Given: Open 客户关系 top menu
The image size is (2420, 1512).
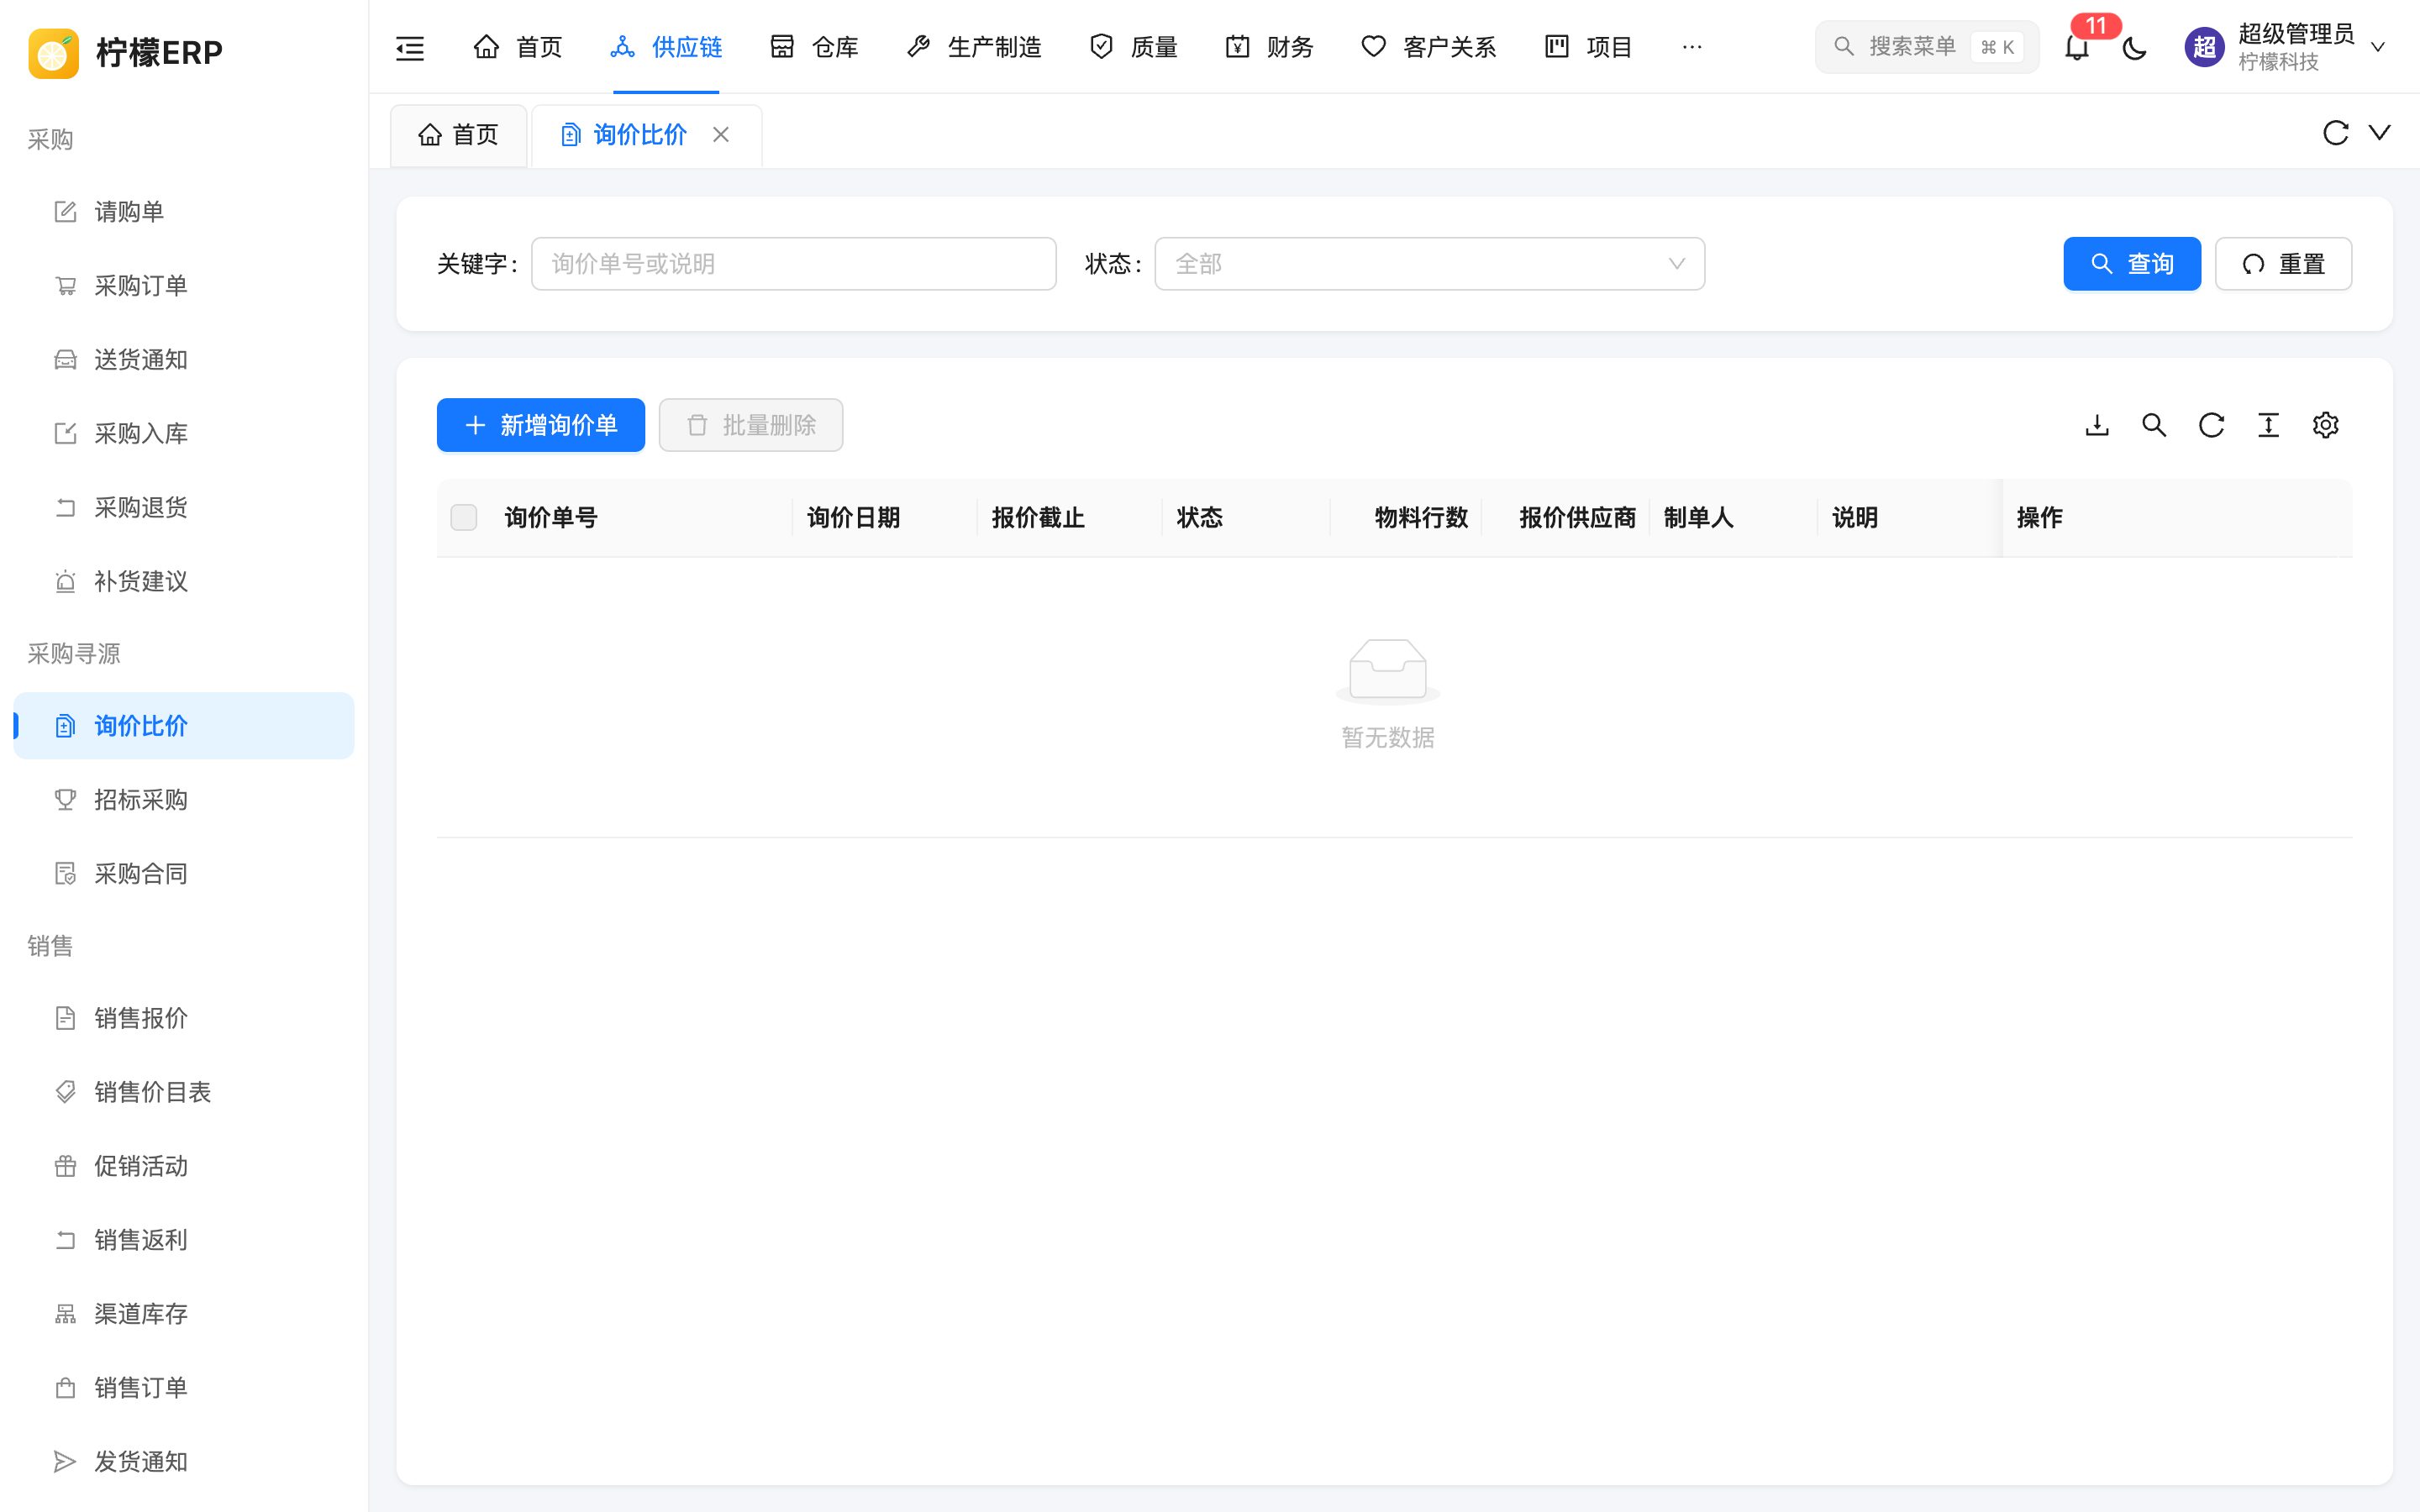Looking at the screenshot, I should [1428, 47].
